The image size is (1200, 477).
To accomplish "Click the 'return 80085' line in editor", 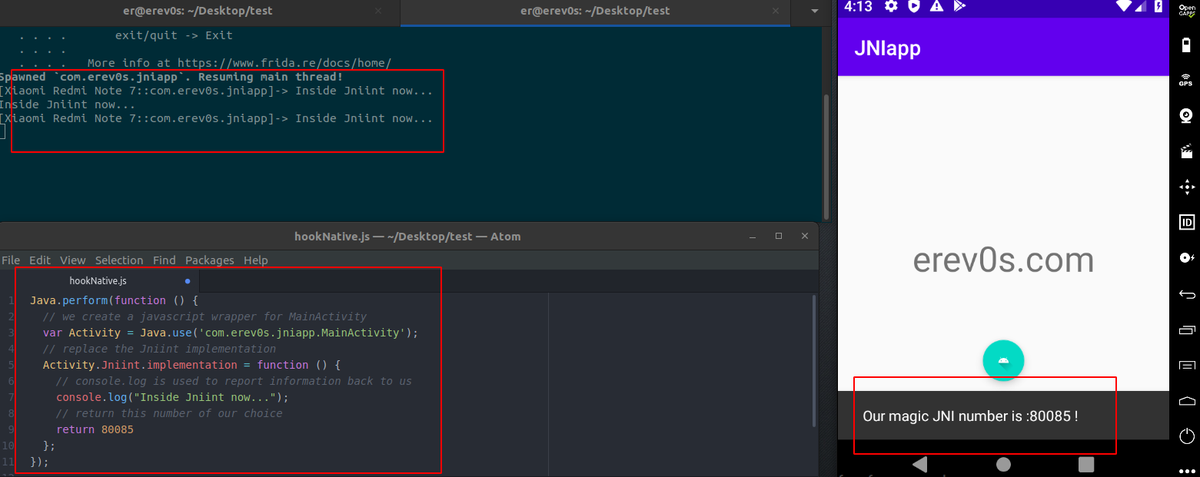I will 95,429.
